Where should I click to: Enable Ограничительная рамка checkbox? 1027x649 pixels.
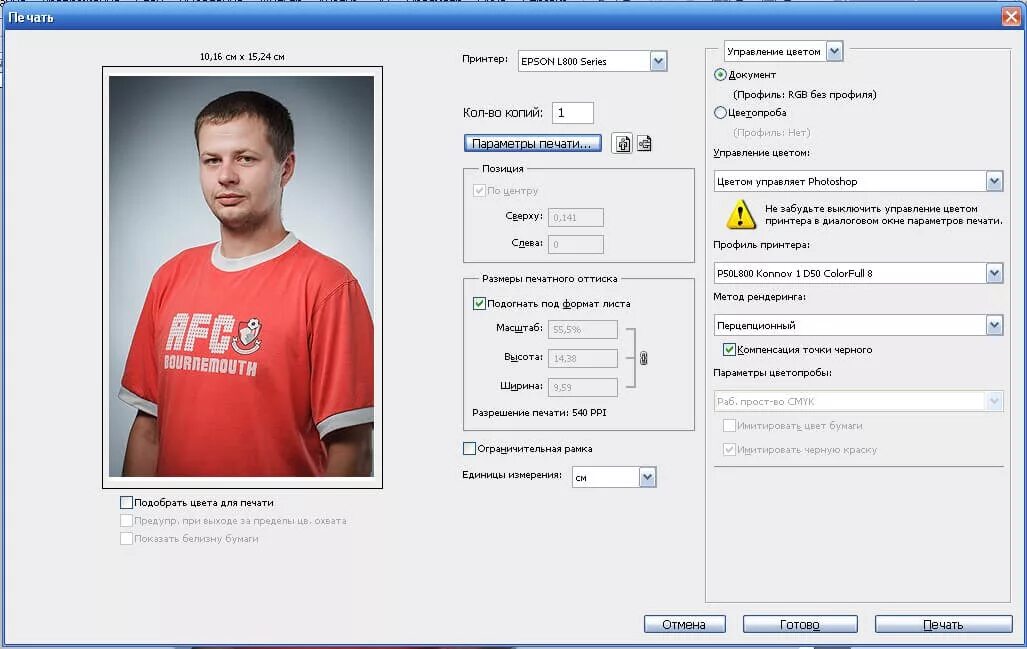point(469,449)
